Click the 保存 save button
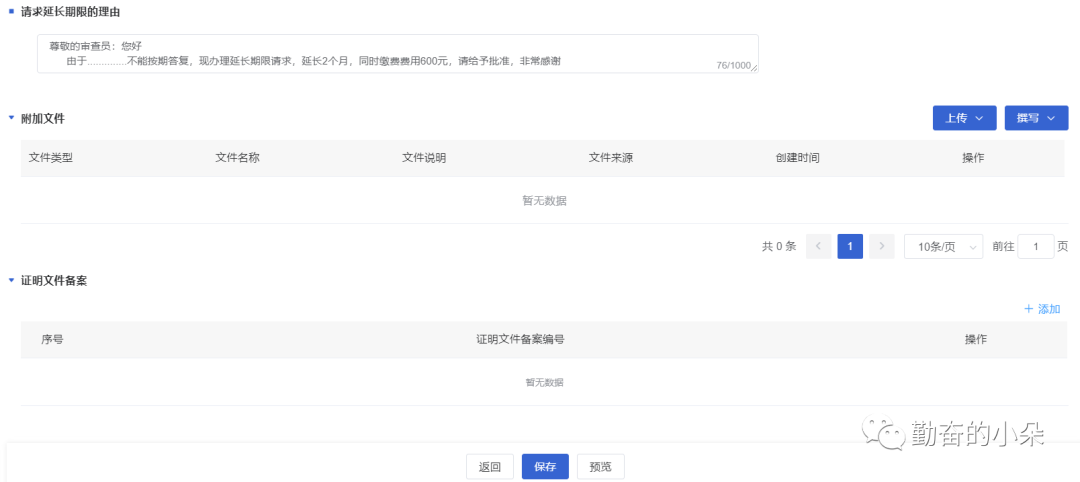1080x482 pixels. point(545,467)
